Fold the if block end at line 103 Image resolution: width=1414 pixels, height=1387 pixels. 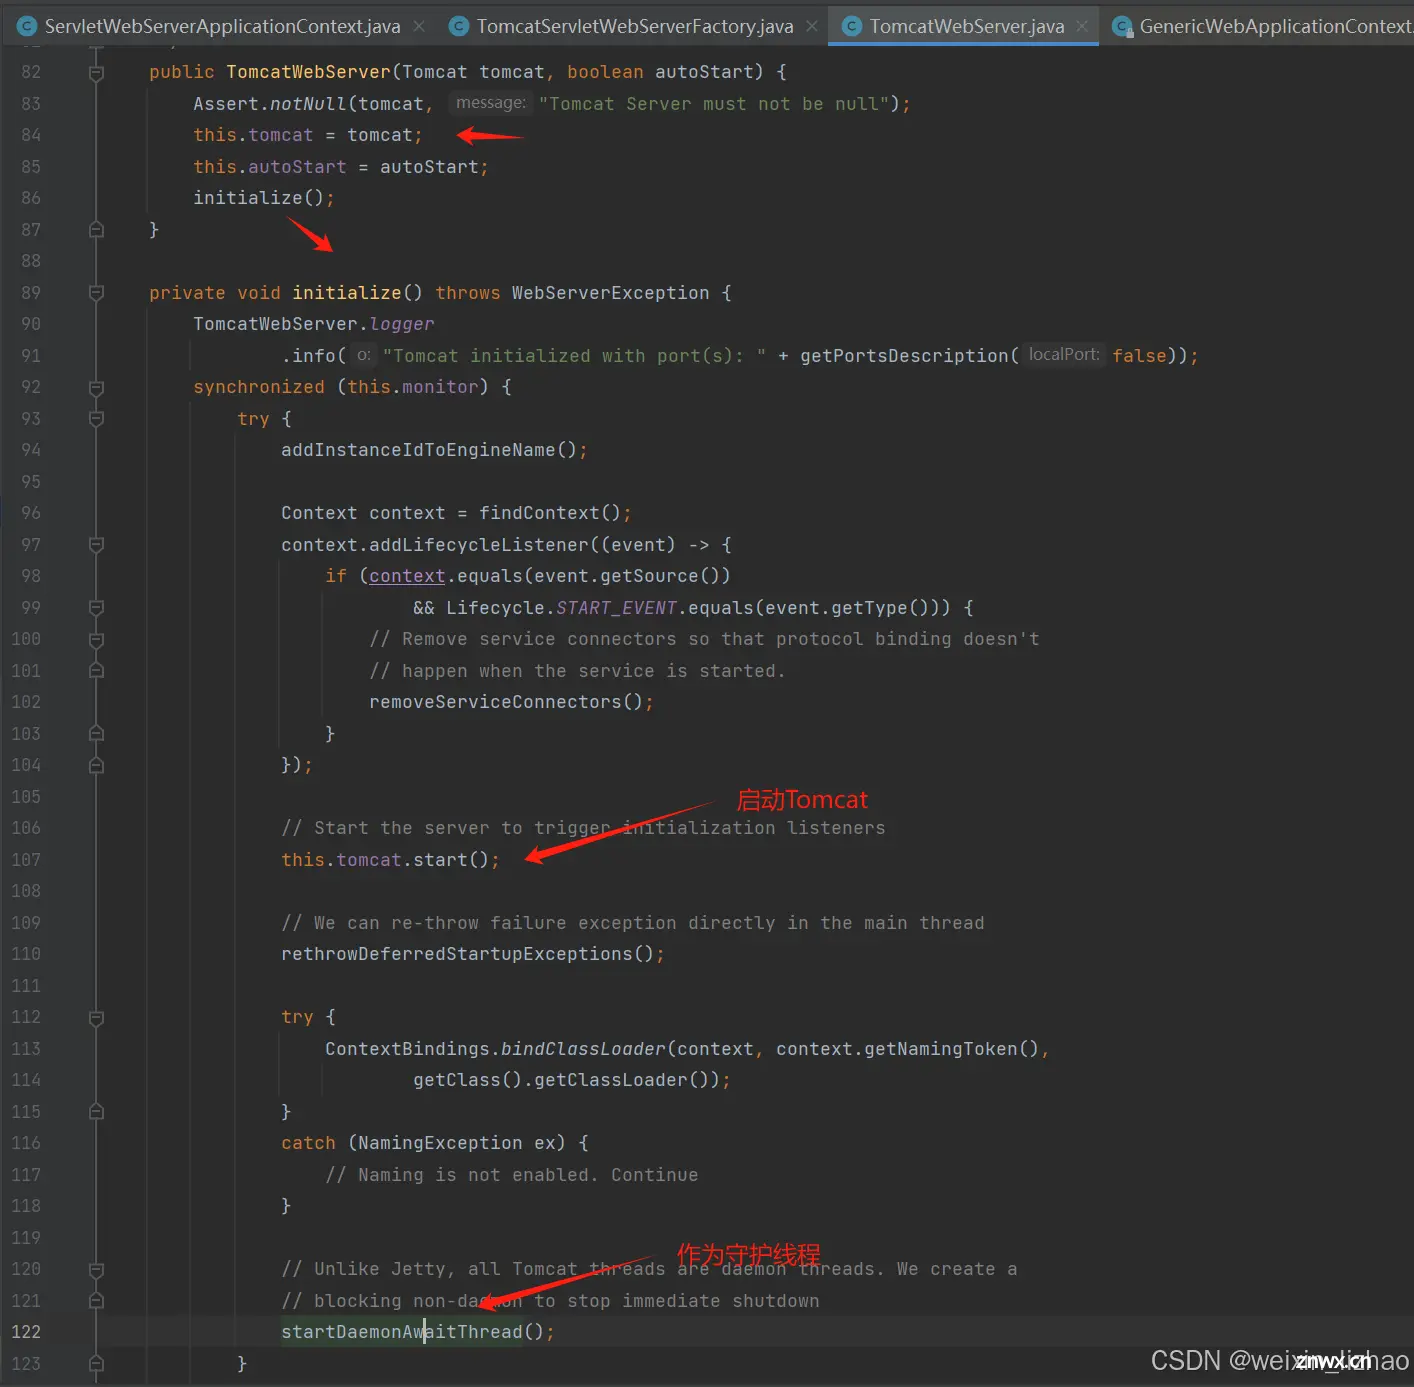96,734
